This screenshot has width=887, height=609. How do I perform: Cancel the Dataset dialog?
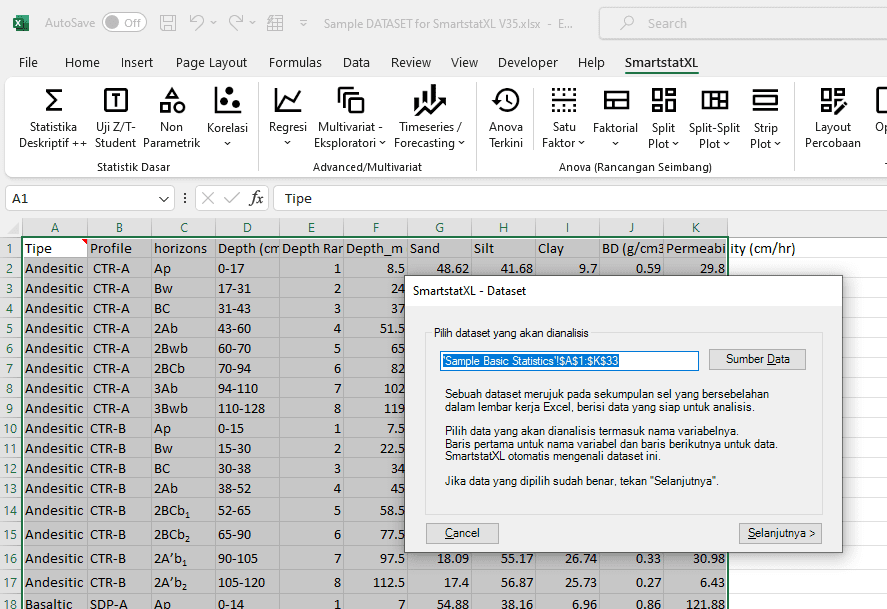coord(462,533)
